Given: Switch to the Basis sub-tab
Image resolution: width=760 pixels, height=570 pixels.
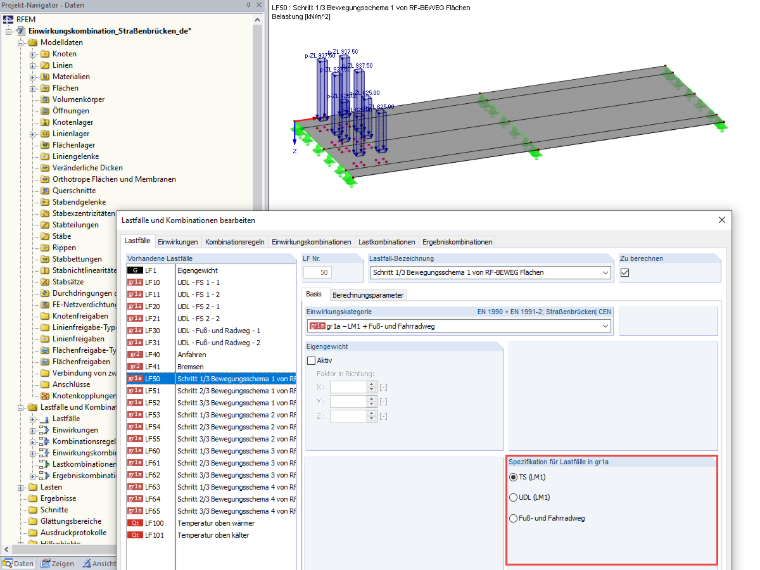Looking at the screenshot, I should pos(314,294).
